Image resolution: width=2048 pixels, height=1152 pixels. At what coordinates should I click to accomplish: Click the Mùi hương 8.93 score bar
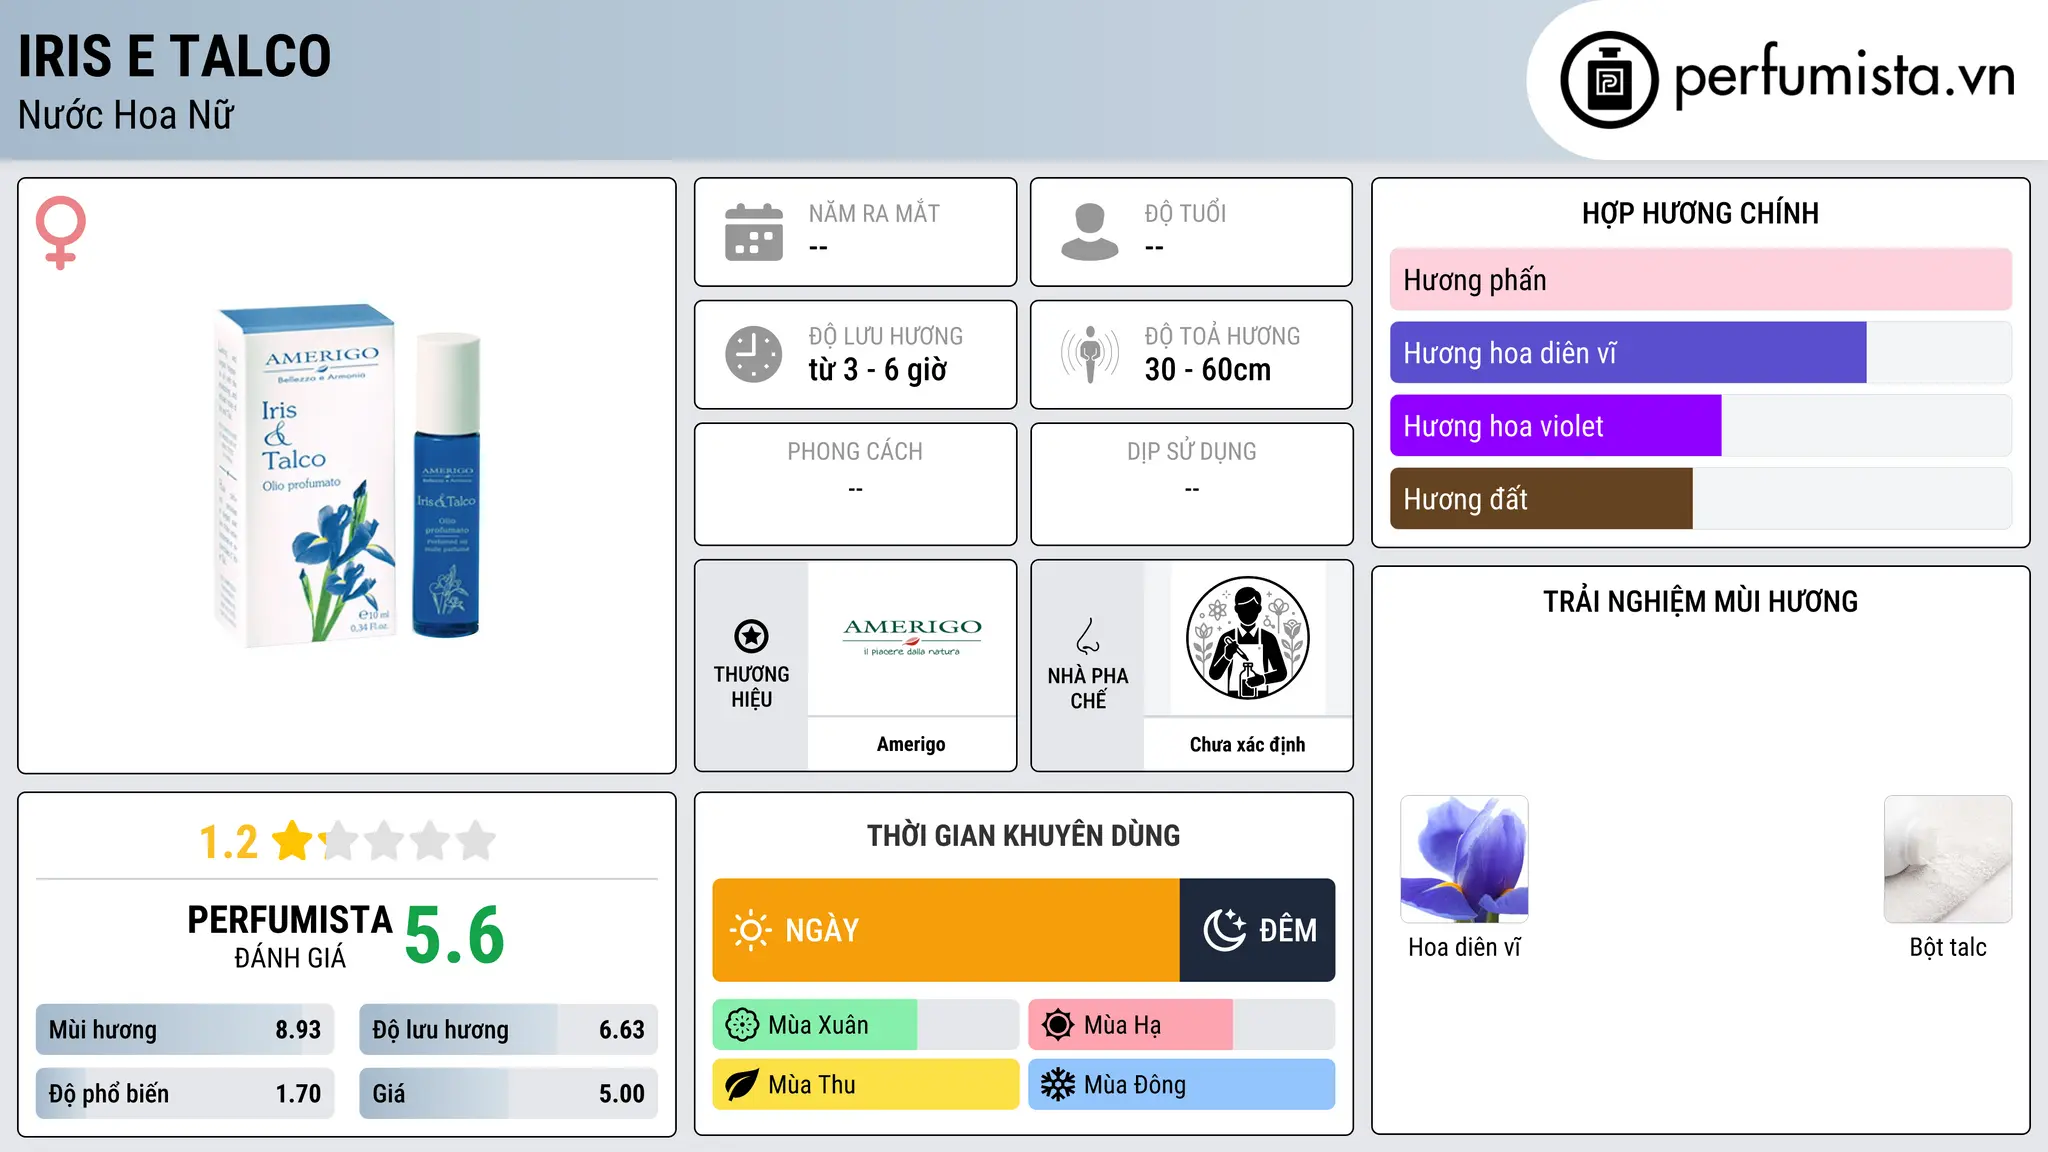click(x=185, y=1030)
